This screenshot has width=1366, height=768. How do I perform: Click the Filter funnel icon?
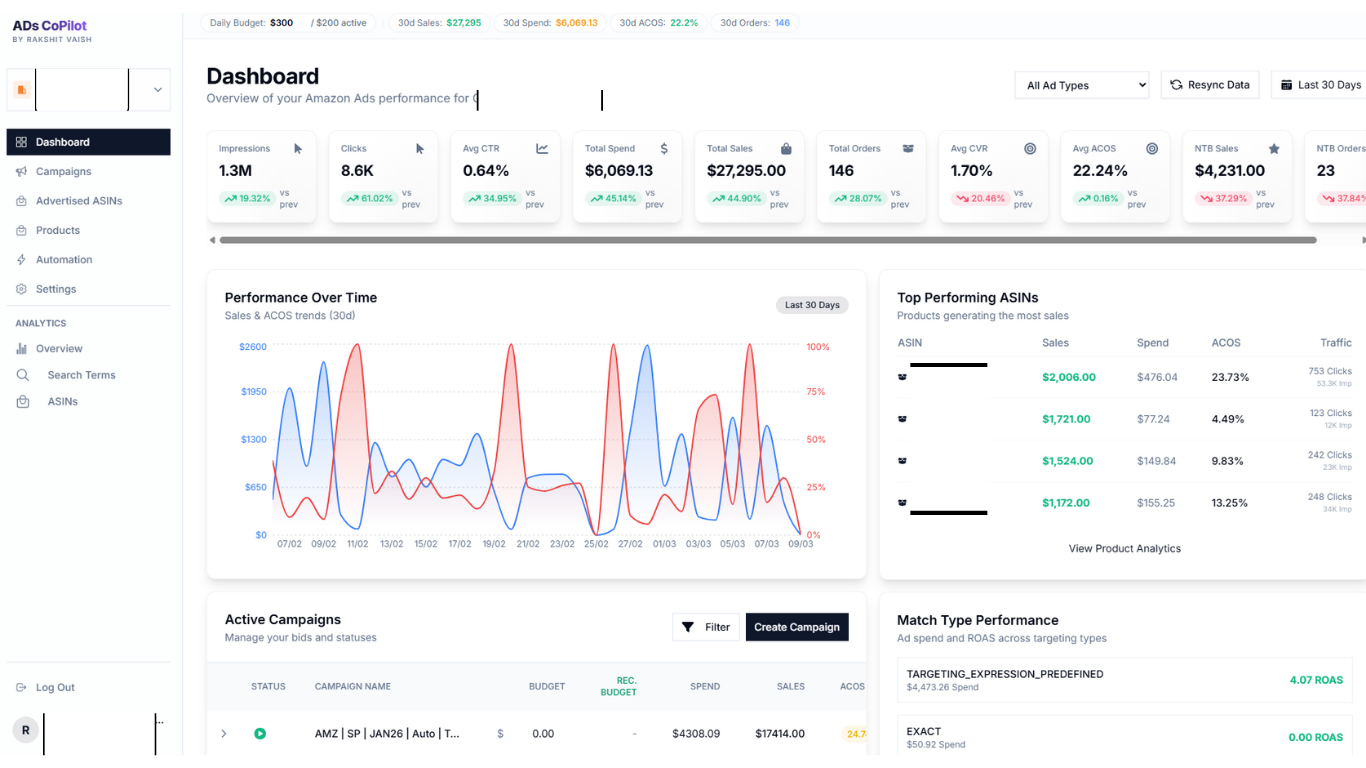688,627
